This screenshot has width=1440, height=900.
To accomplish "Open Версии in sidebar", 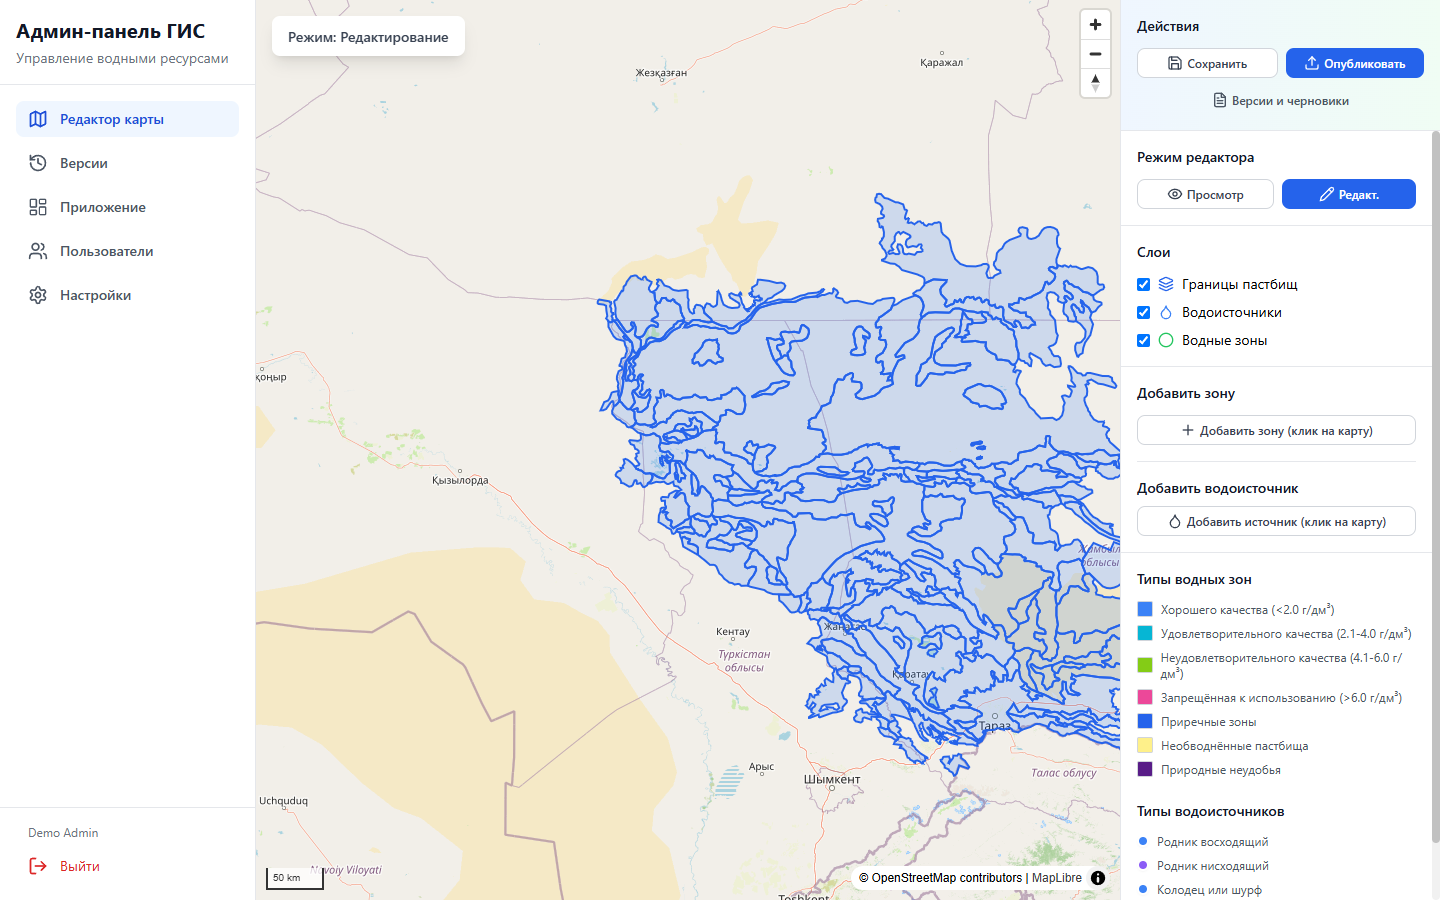I will (127, 163).
